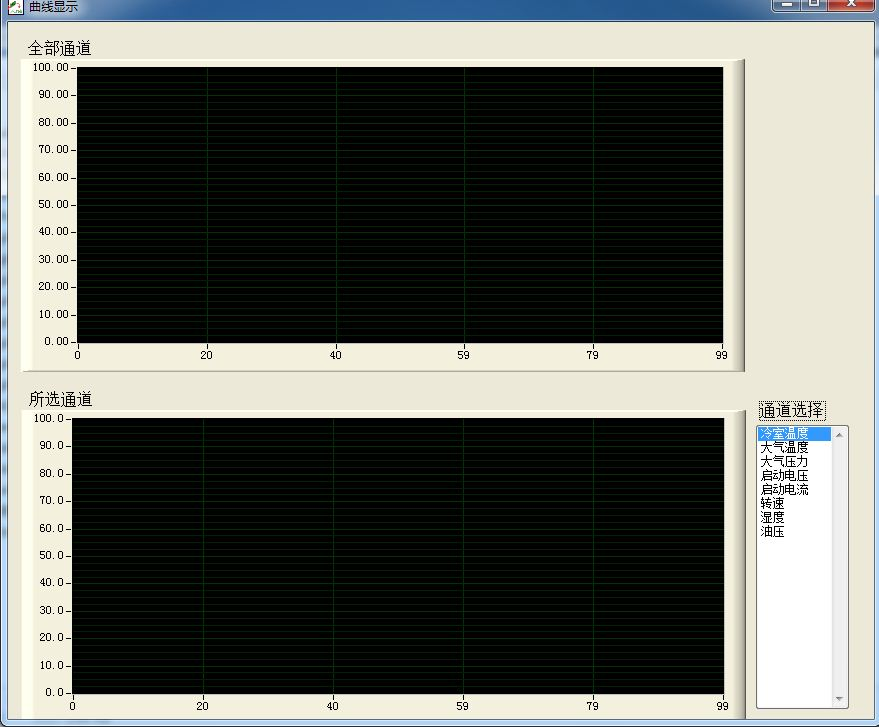
Task: Select 启动电压 channel
Action: pos(784,475)
